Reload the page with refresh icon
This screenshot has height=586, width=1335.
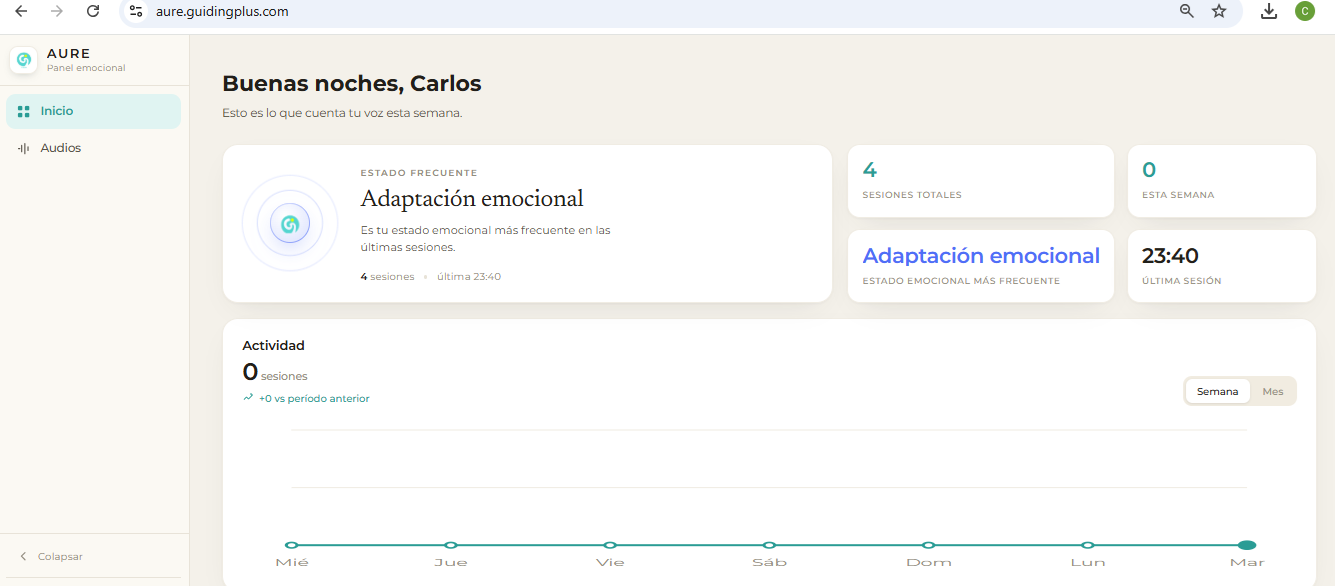(x=93, y=11)
